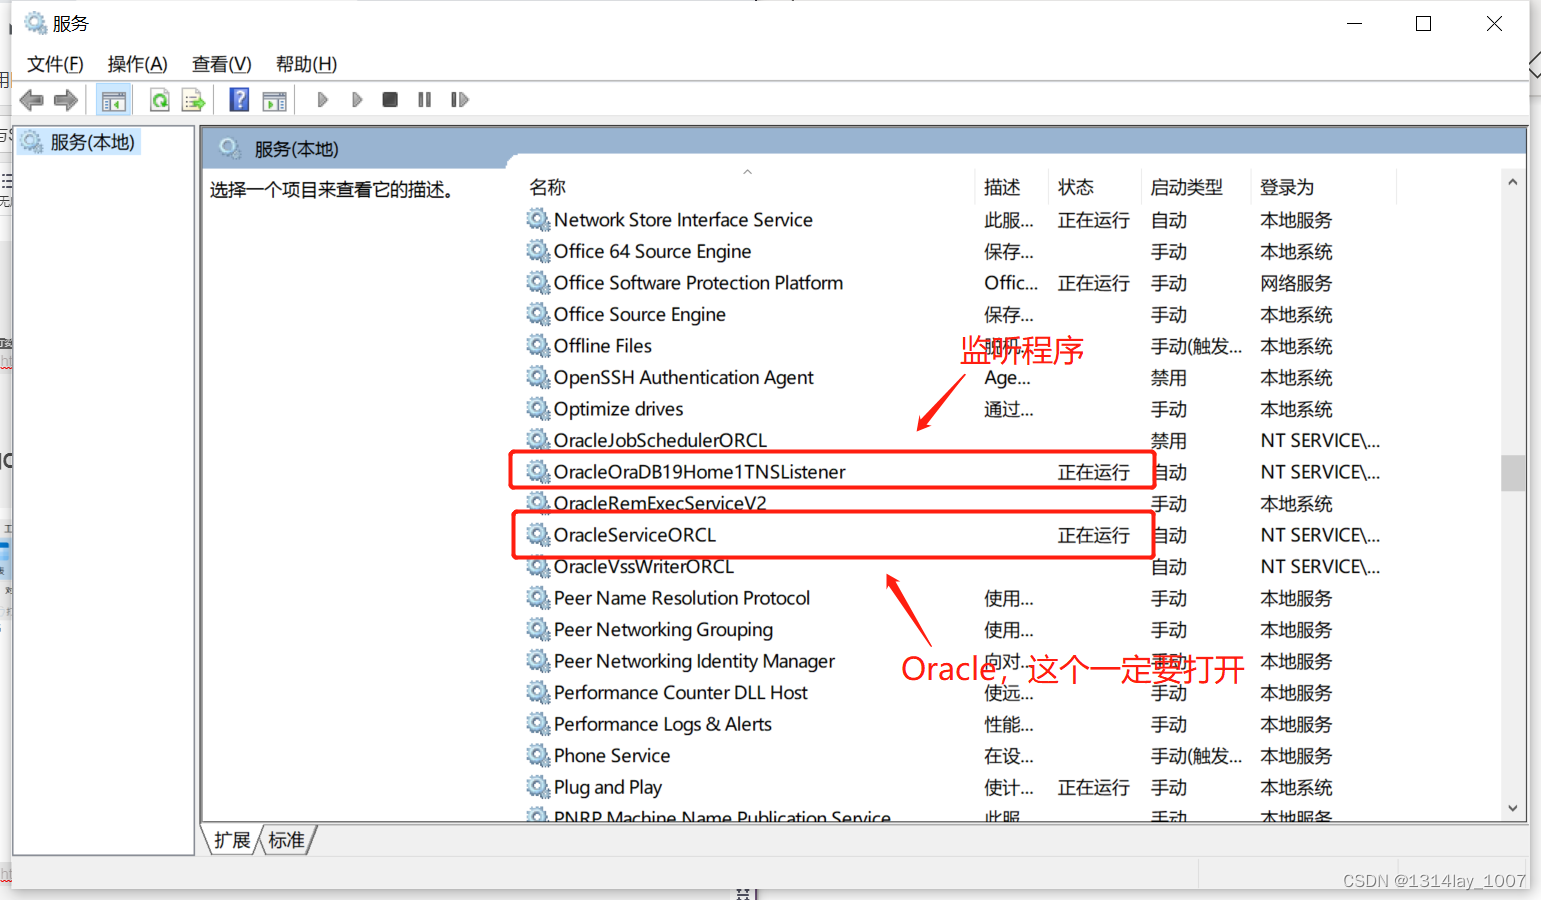This screenshot has height=900, width=1541.
Task: Select the Peer Networking Identity Manager service
Action: pyautogui.click(x=694, y=661)
